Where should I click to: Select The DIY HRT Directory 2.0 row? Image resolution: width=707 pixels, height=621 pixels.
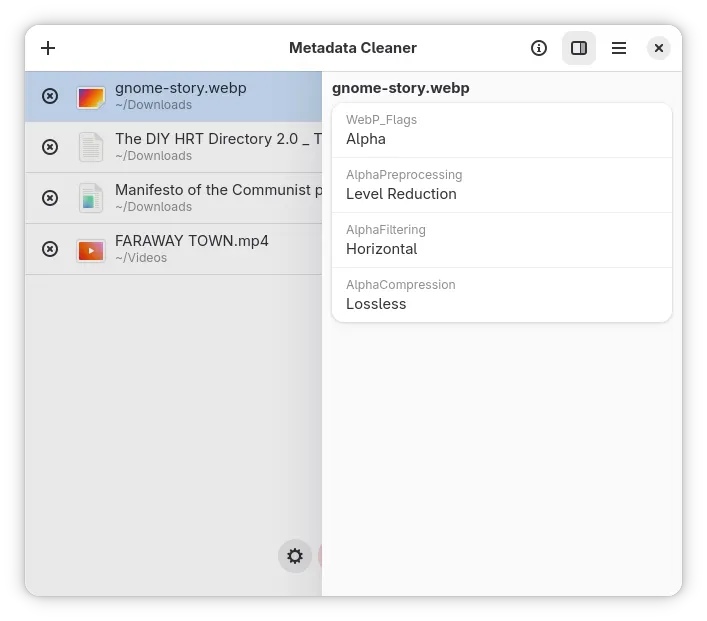[174, 147]
